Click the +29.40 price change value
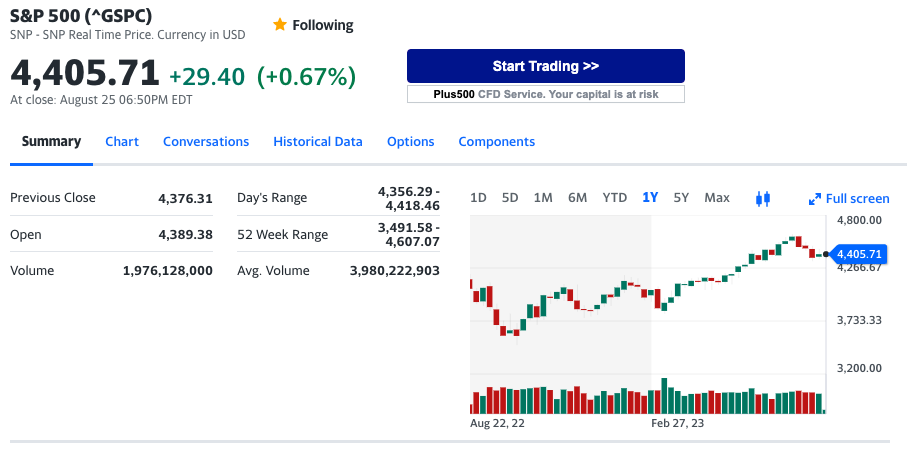Screen dimensions: 907x451 click(207, 76)
